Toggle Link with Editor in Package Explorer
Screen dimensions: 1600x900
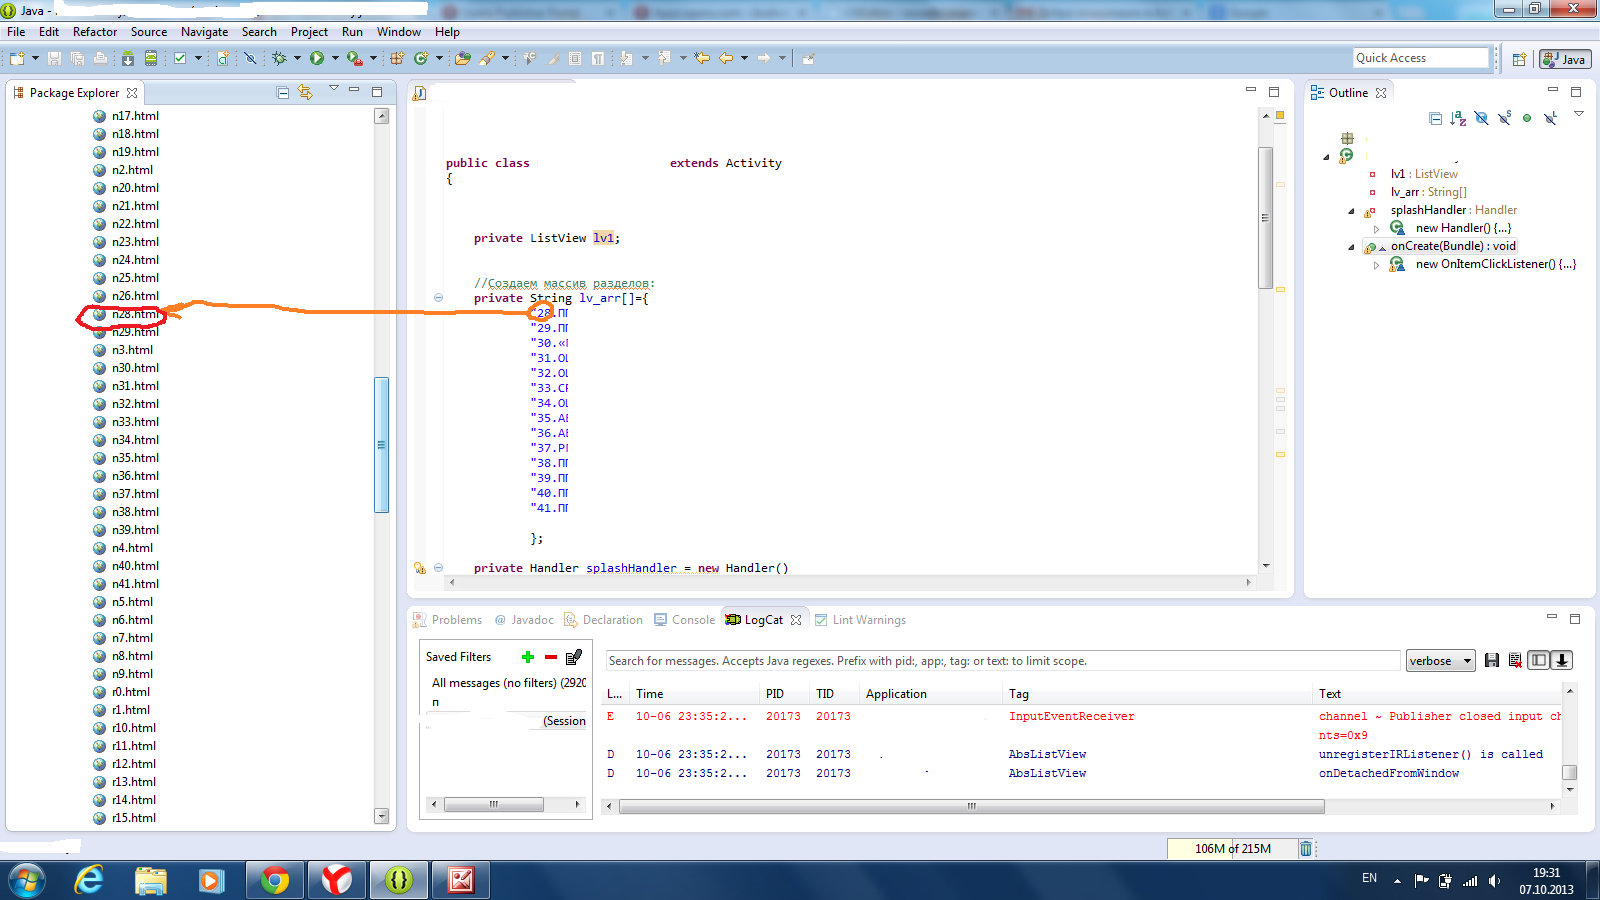[305, 93]
